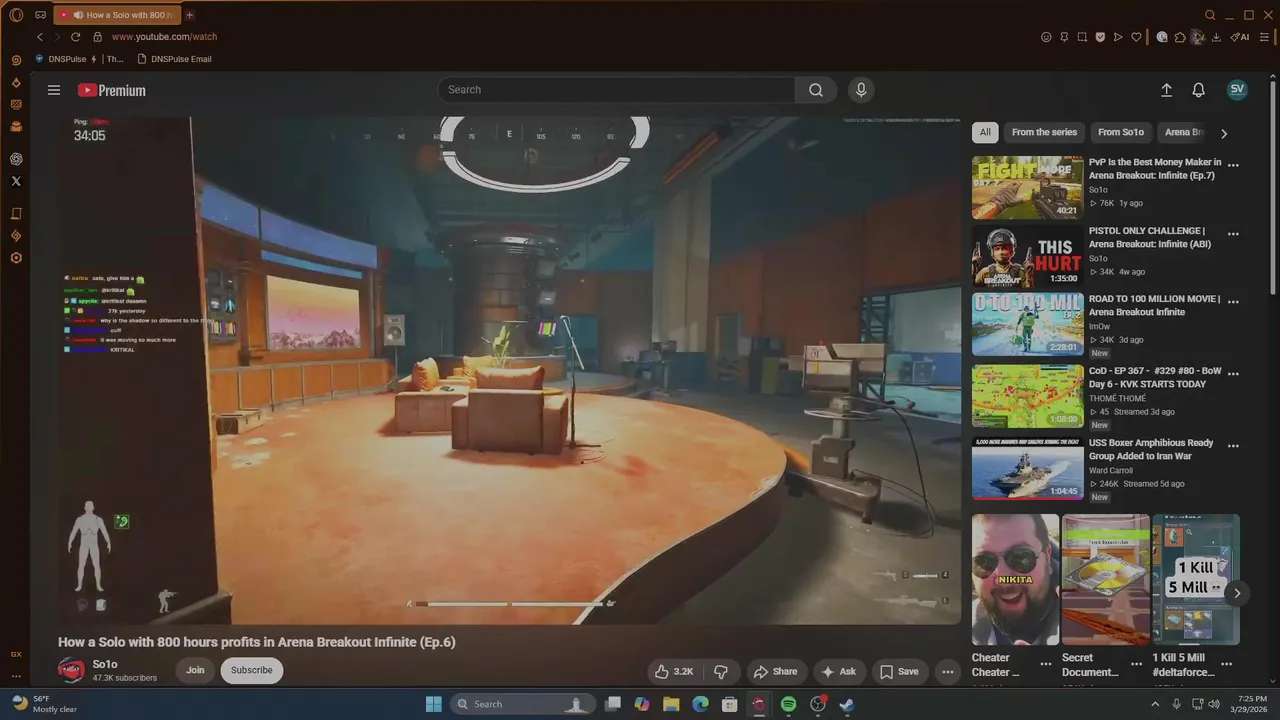Open YouTube create upload icon

[x=1166, y=90]
